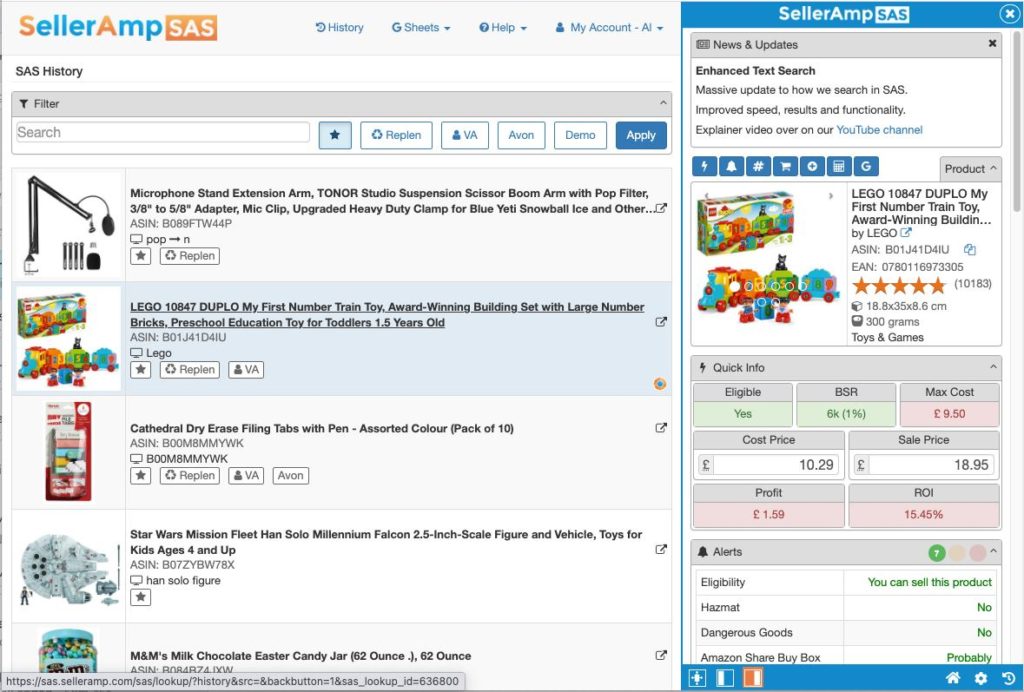This screenshot has width=1024, height=692.
Task: Show next product image with right arrow
Action: tap(831, 195)
